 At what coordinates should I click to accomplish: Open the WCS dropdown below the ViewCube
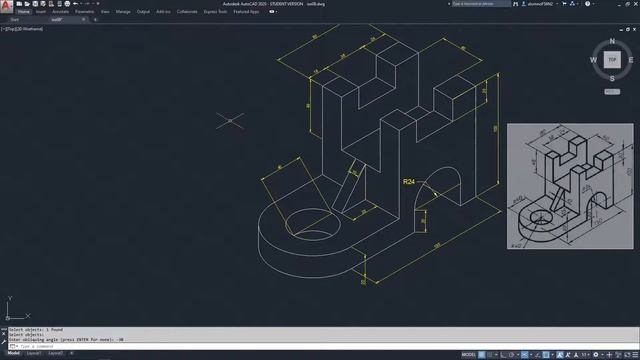click(612, 92)
